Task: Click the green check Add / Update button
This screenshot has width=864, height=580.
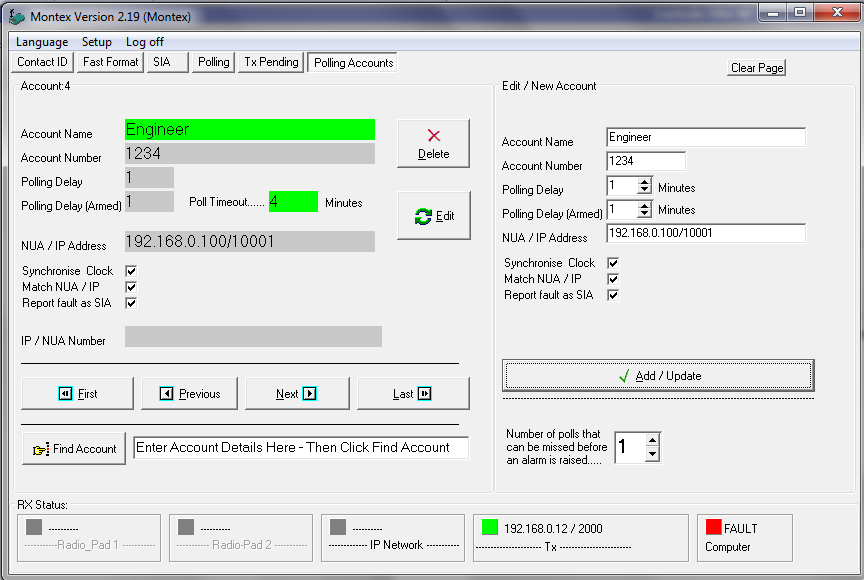Action: tap(657, 376)
